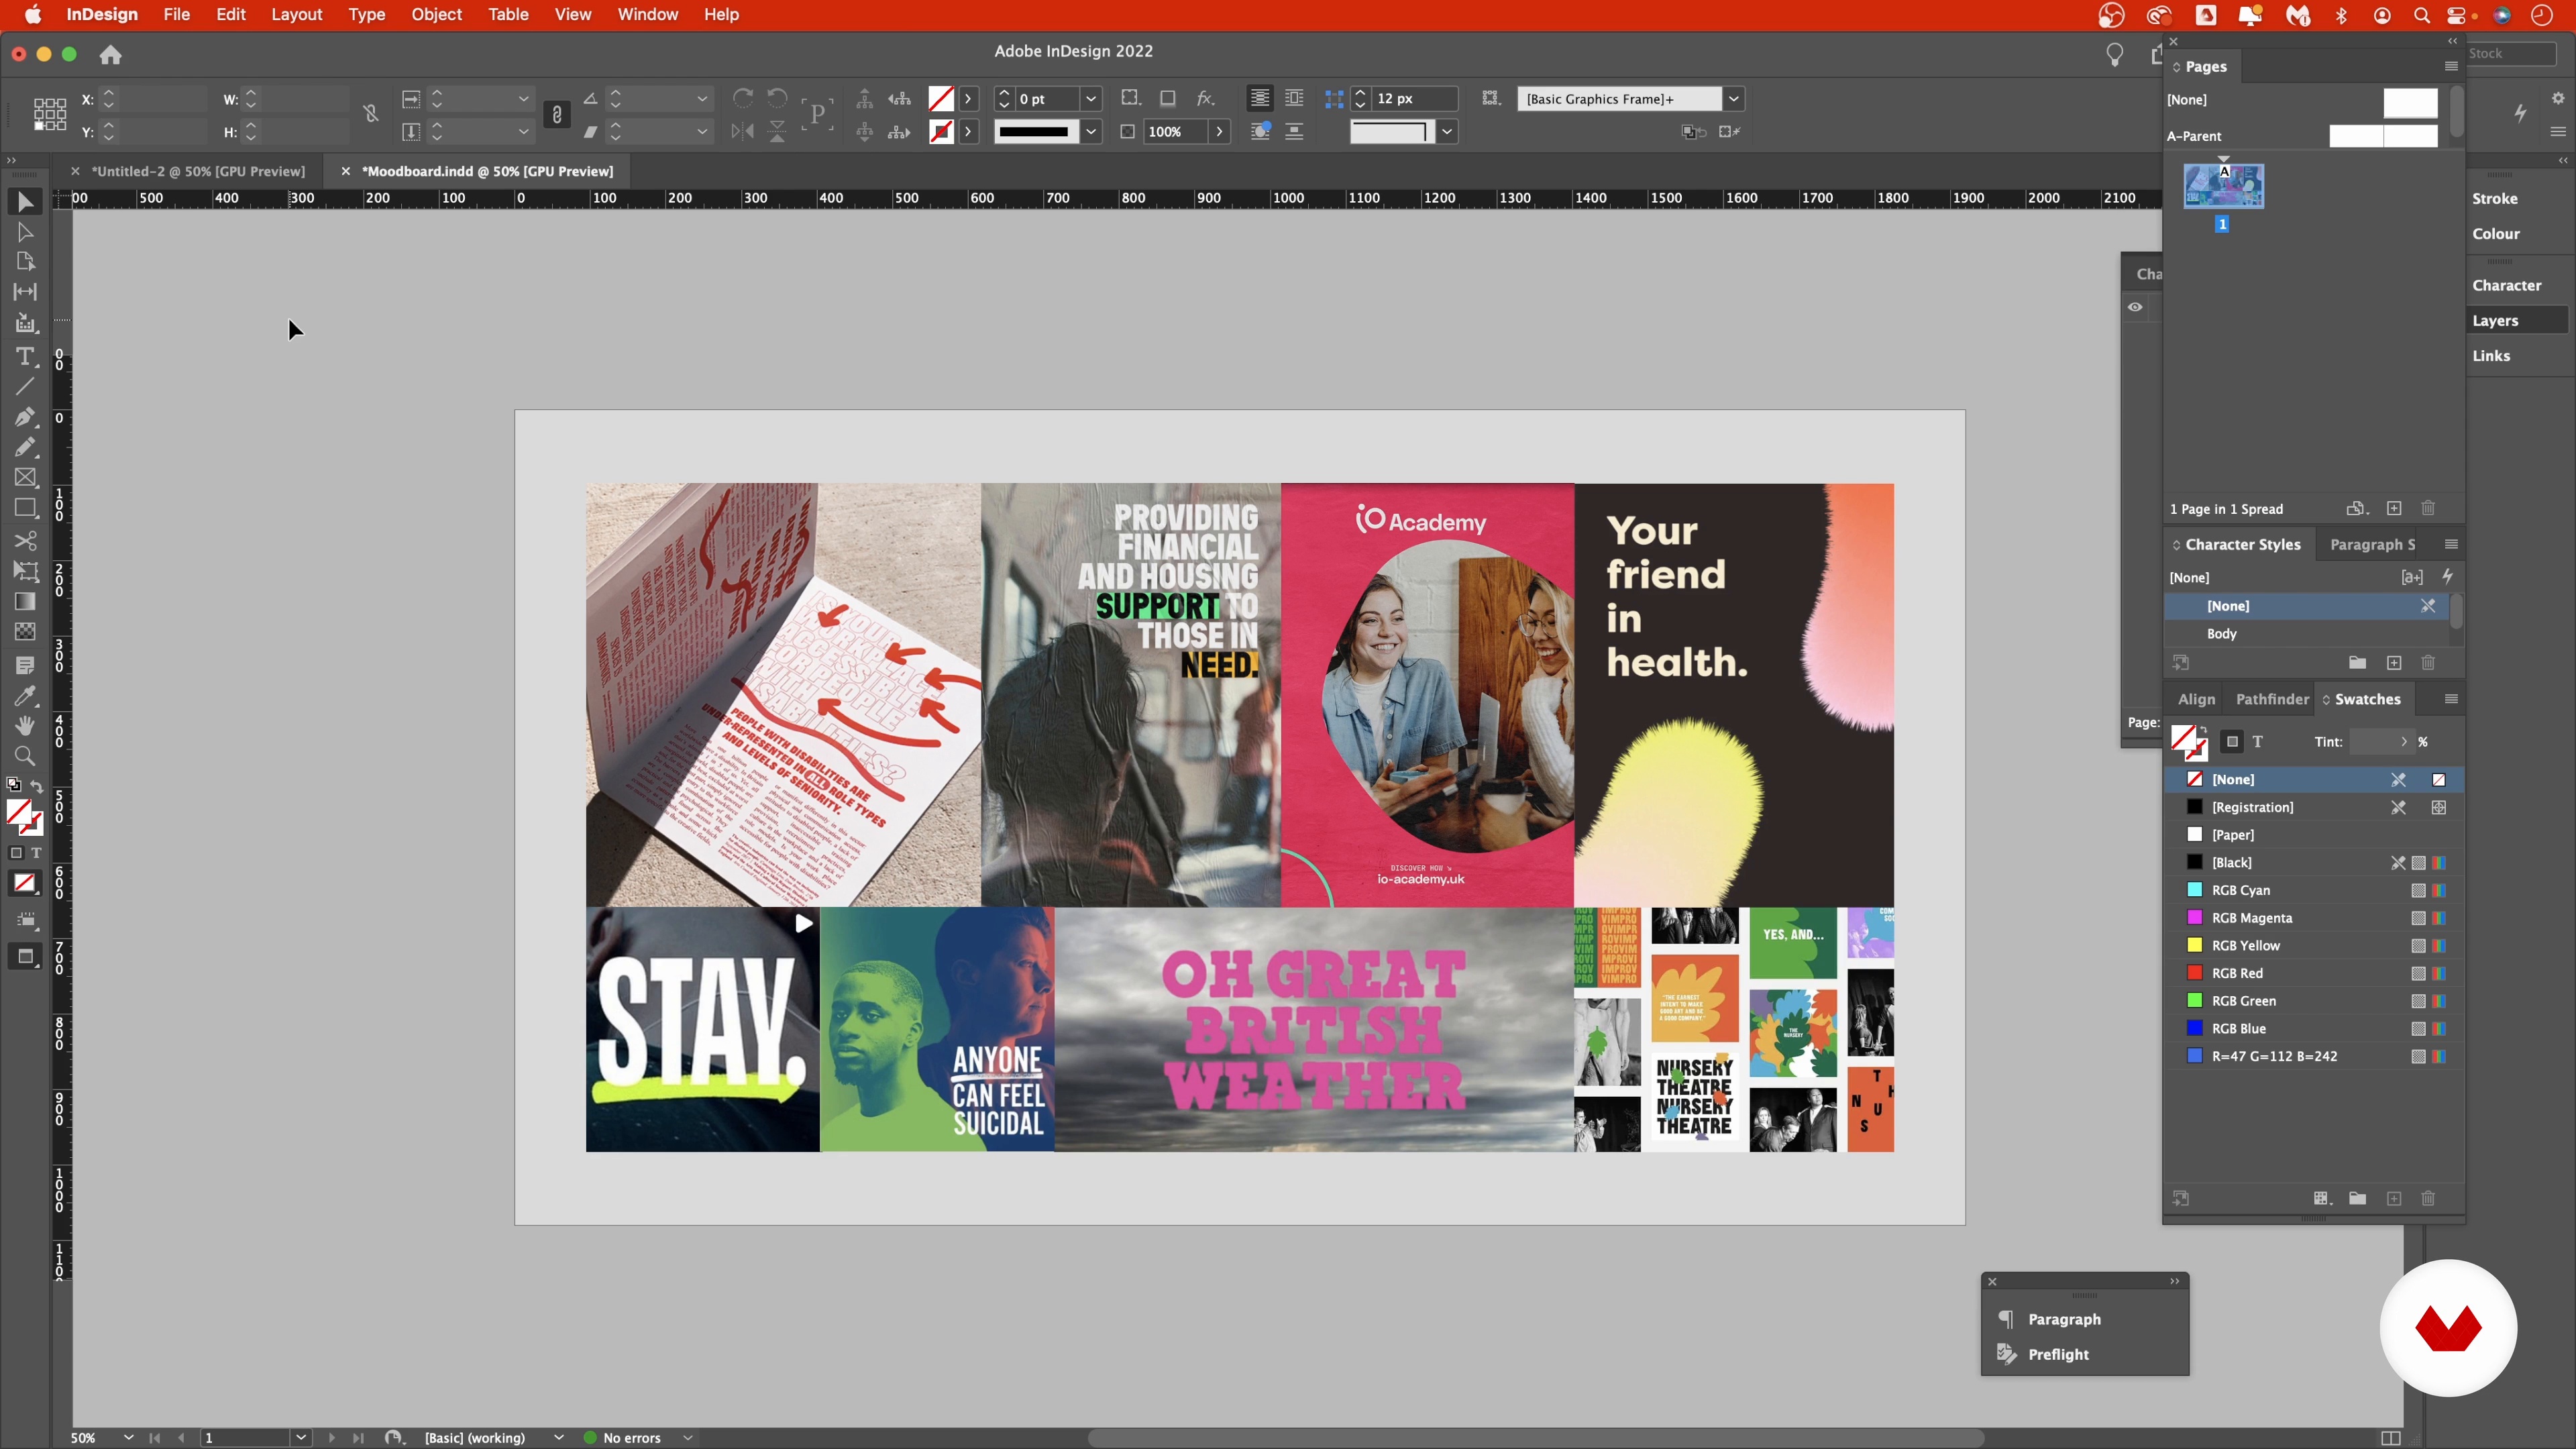
Task: Switch to Untitled-2 document tab
Action: 198,171
